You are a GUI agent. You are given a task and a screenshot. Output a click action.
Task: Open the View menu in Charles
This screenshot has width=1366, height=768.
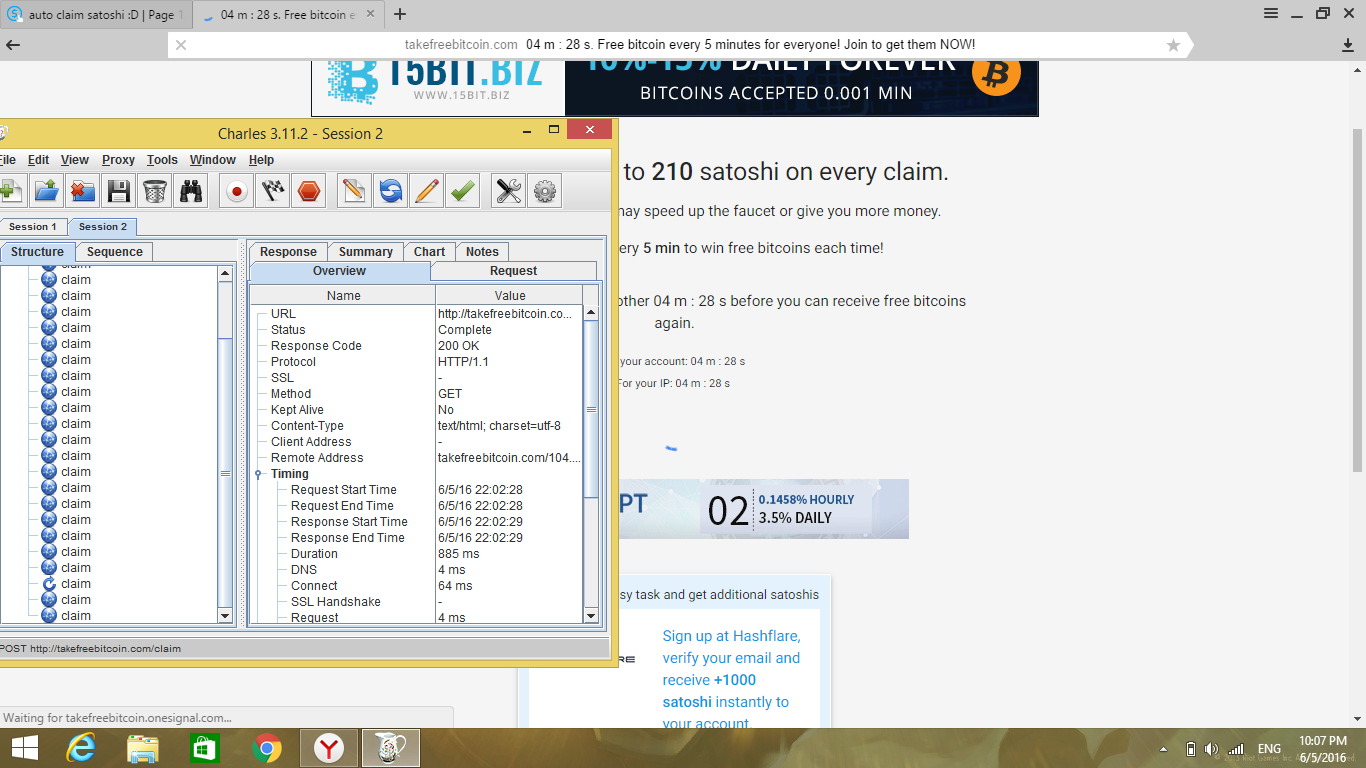[75, 160]
